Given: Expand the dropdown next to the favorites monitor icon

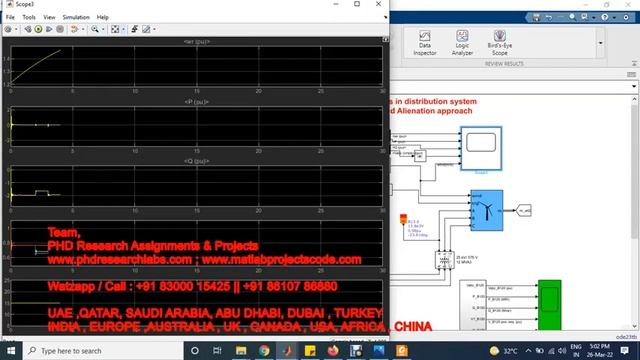Looking at the screenshot, I should [593, 18].
